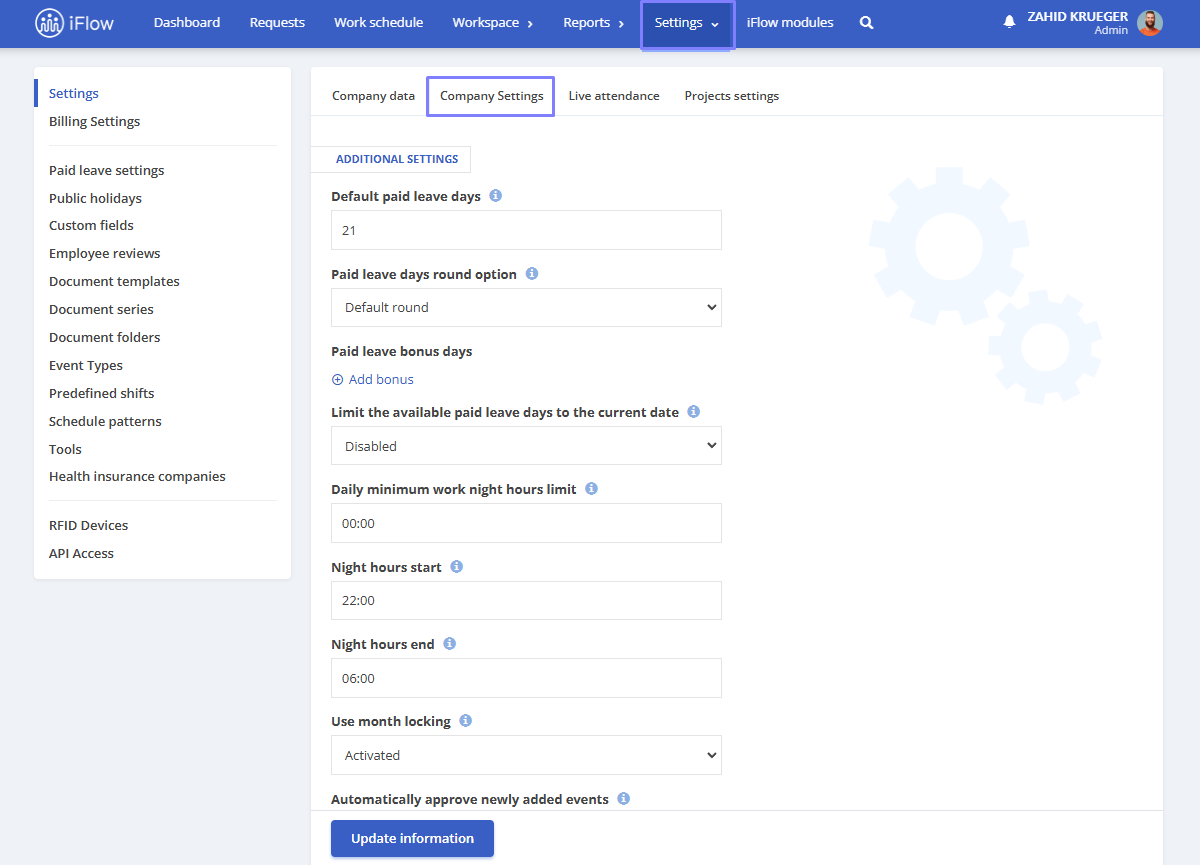The image size is (1200, 865).
Task: Click the Night hours end field
Action: pos(526,678)
